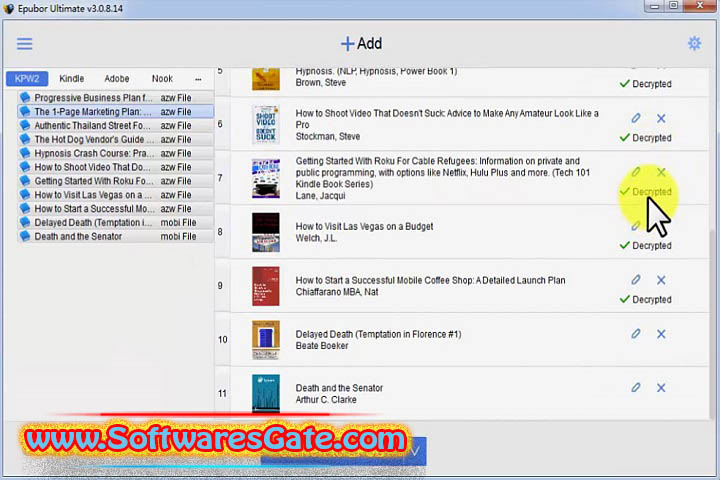720x480 pixels.
Task: Switch to the KPW2 tab
Action: click(27, 79)
